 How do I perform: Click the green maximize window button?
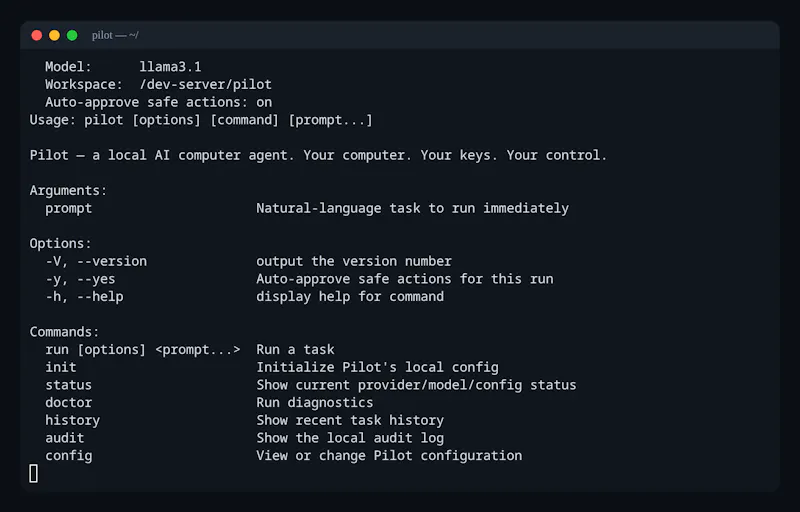(x=72, y=35)
